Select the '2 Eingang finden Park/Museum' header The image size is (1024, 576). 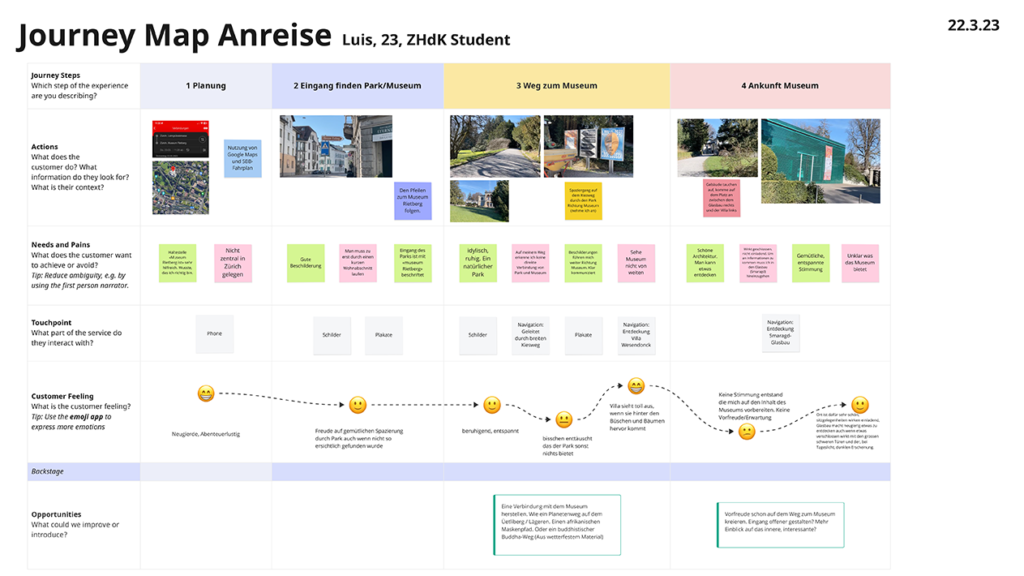[357, 86]
